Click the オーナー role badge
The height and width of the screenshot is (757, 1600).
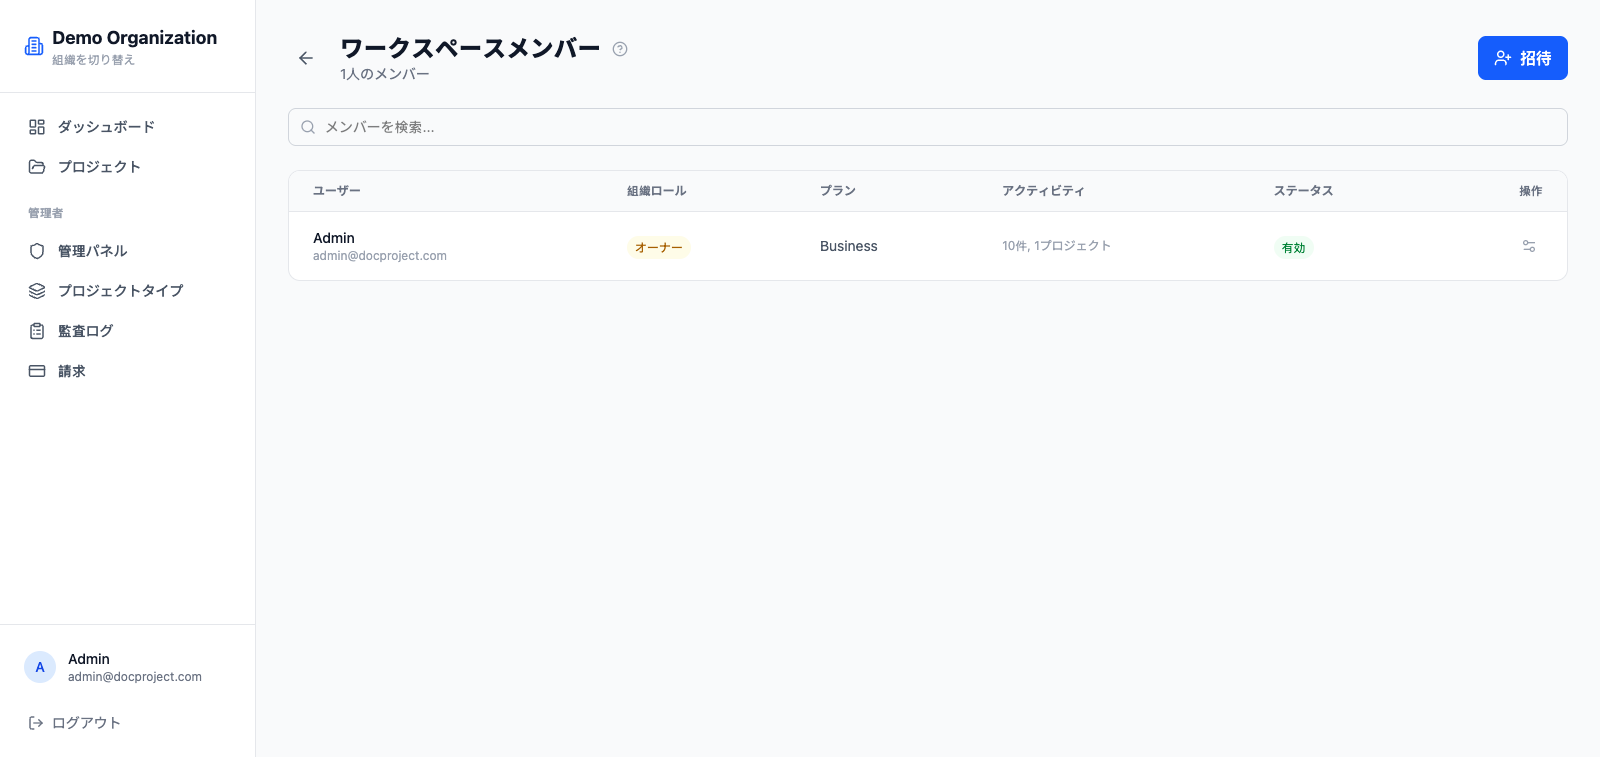click(659, 247)
